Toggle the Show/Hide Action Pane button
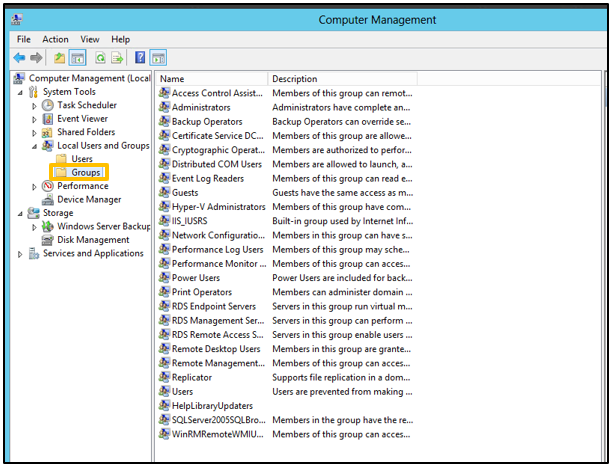 pos(158,58)
